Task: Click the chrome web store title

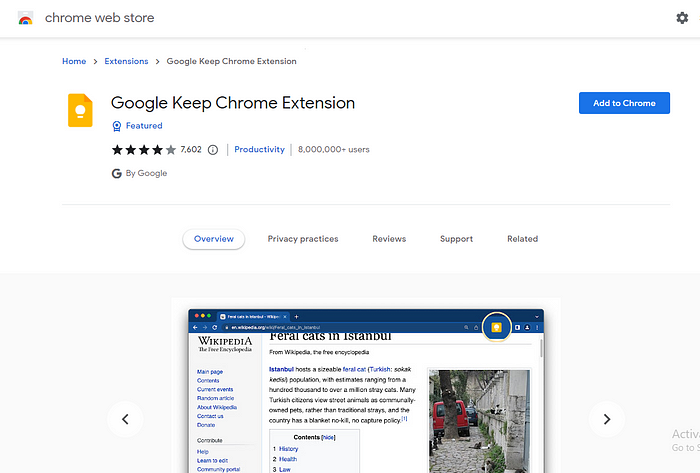Action: pyautogui.click(x=100, y=18)
